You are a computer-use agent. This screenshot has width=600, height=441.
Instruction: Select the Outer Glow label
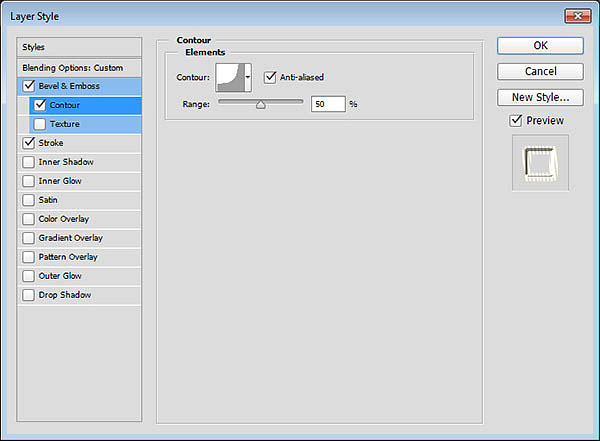[60, 276]
